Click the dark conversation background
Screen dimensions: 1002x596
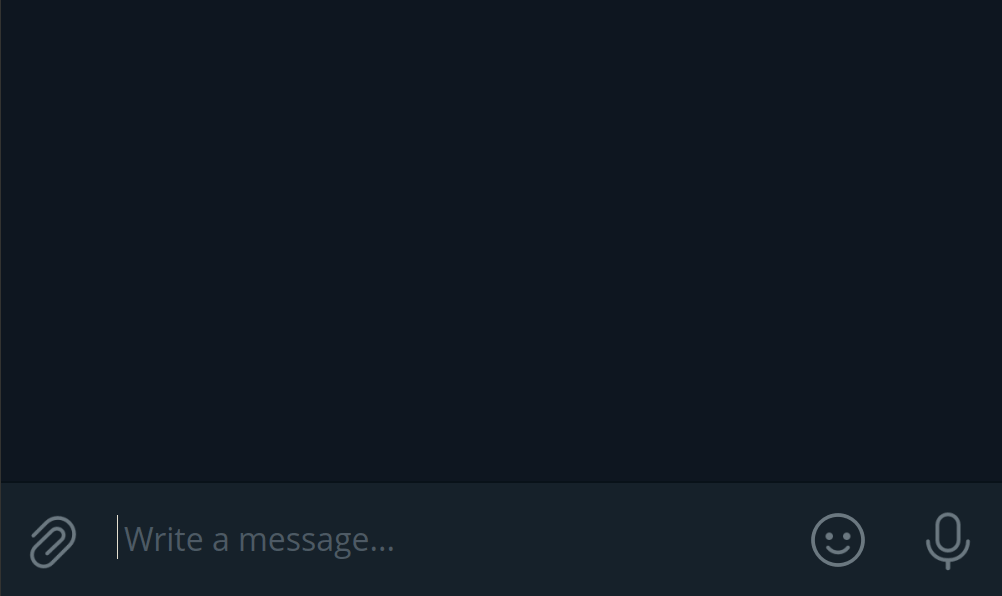point(501,241)
